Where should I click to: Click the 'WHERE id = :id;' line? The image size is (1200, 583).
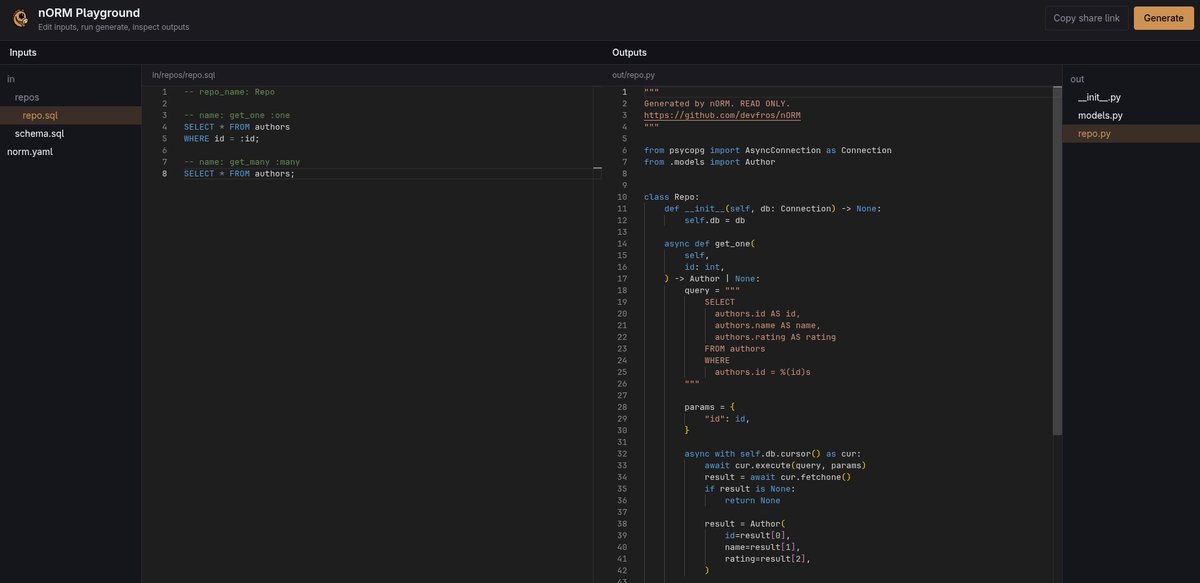click(x=221, y=138)
